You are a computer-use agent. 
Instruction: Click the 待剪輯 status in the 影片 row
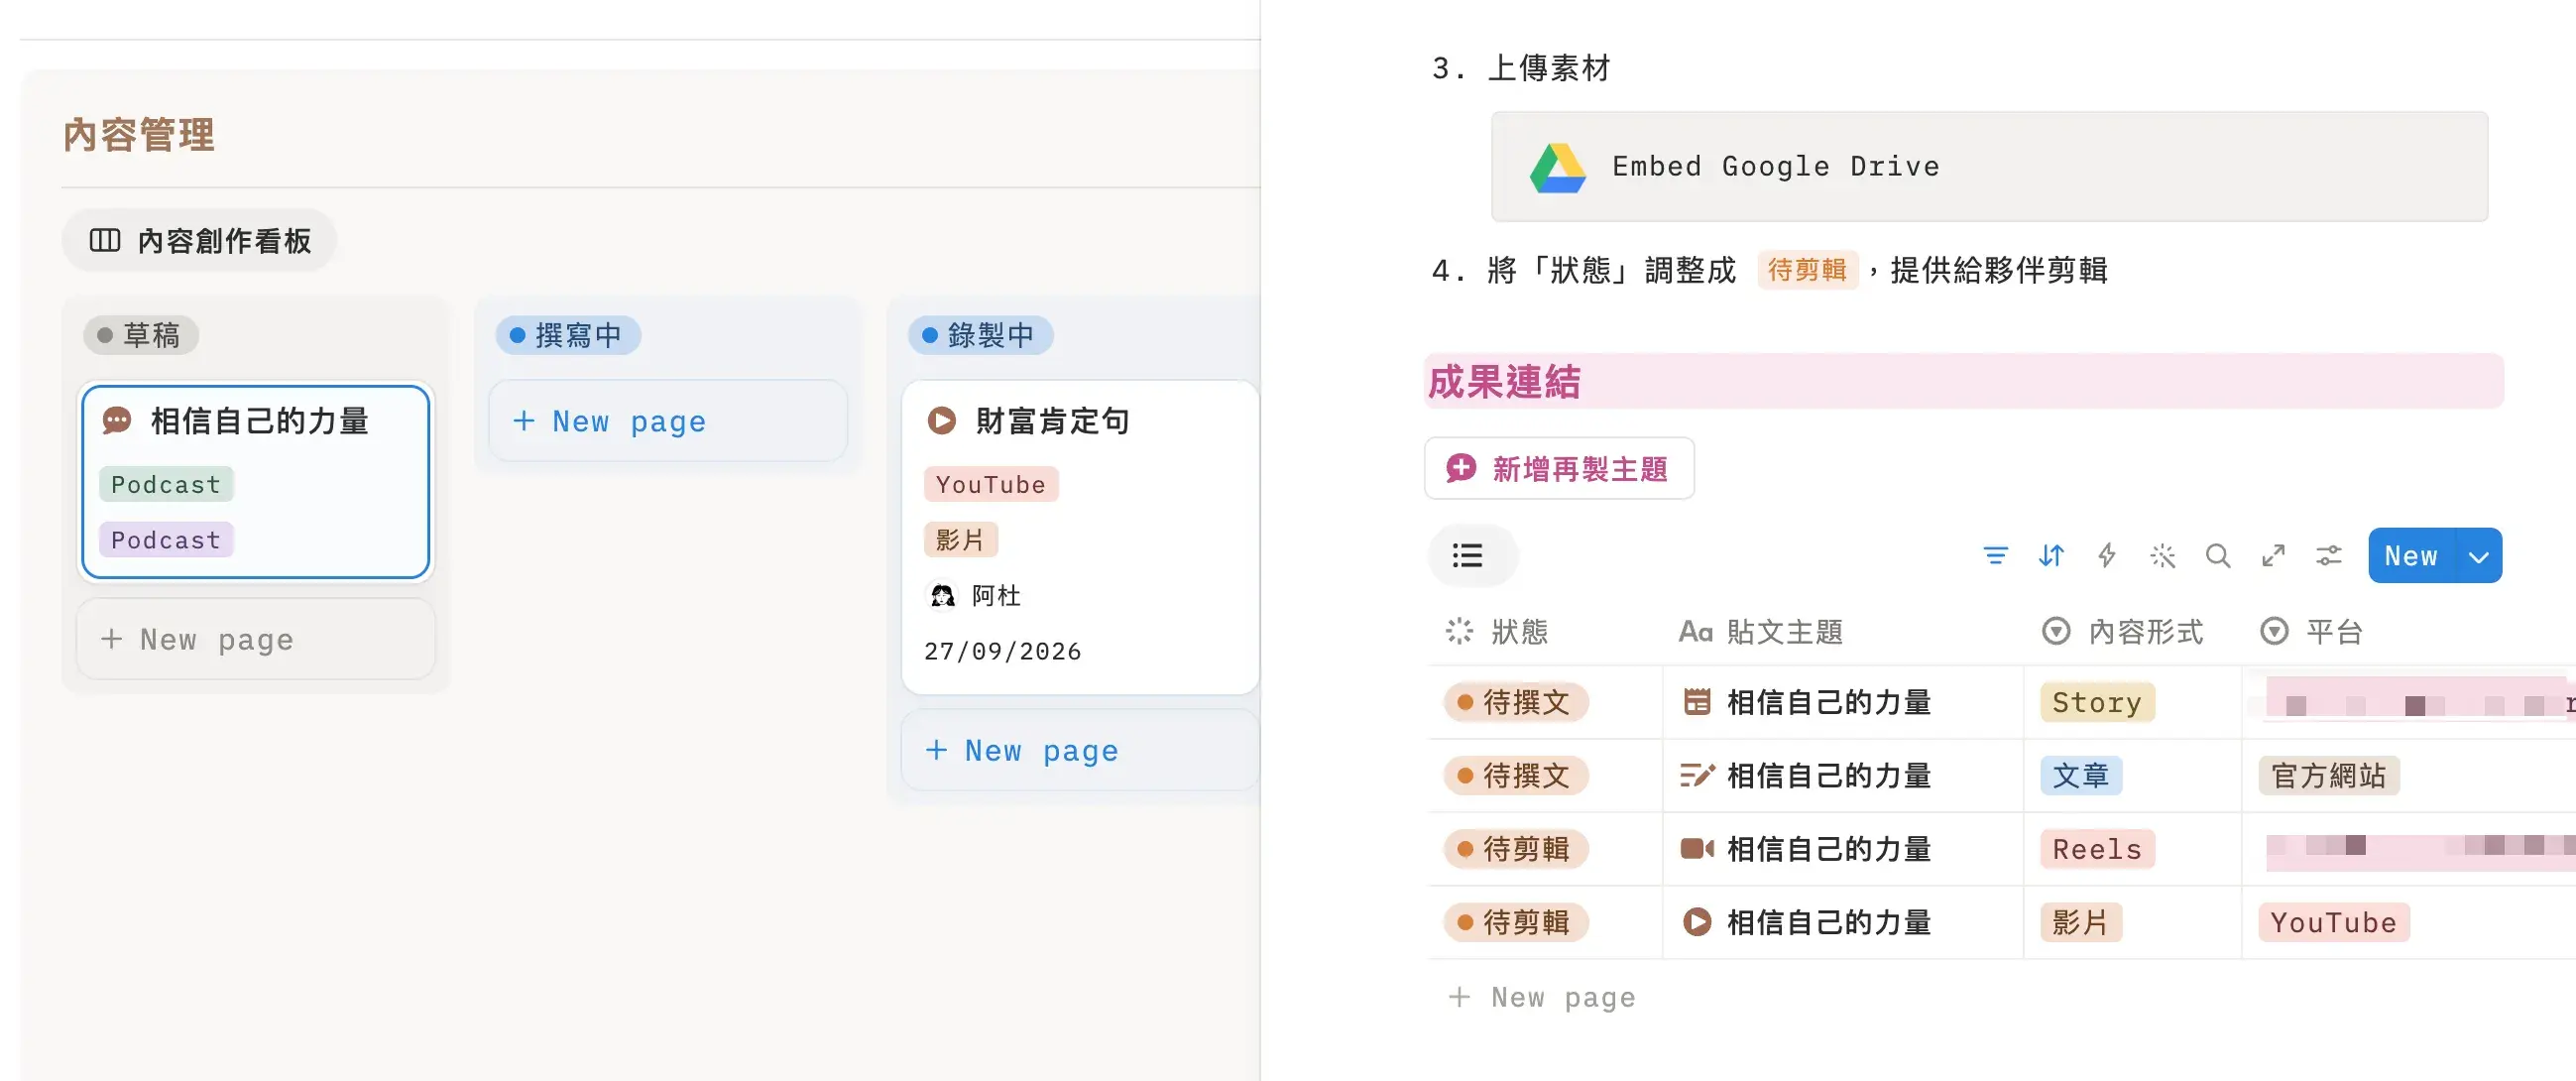click(1516, 922)
